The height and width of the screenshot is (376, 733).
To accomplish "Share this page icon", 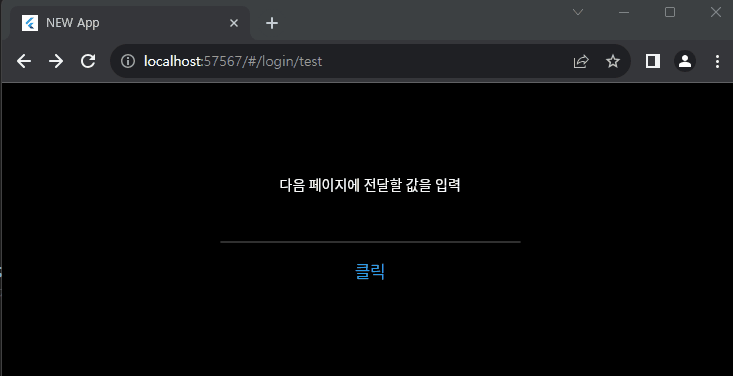I will (x=581, y=61).
